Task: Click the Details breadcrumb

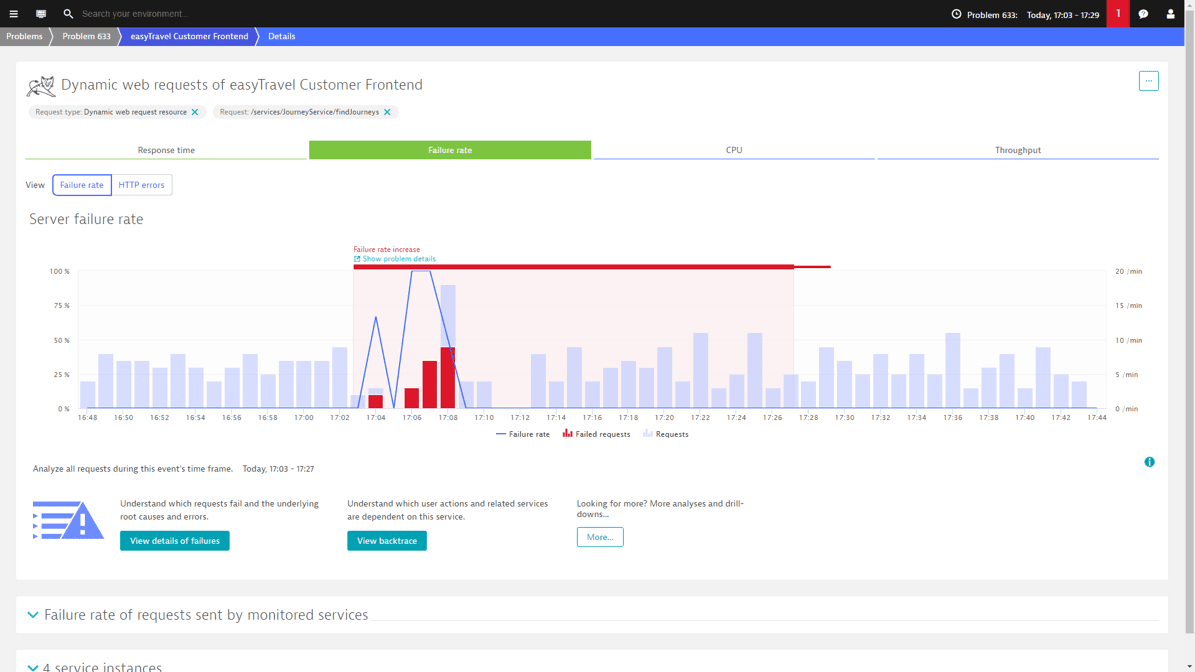Action: pos(281,37)
